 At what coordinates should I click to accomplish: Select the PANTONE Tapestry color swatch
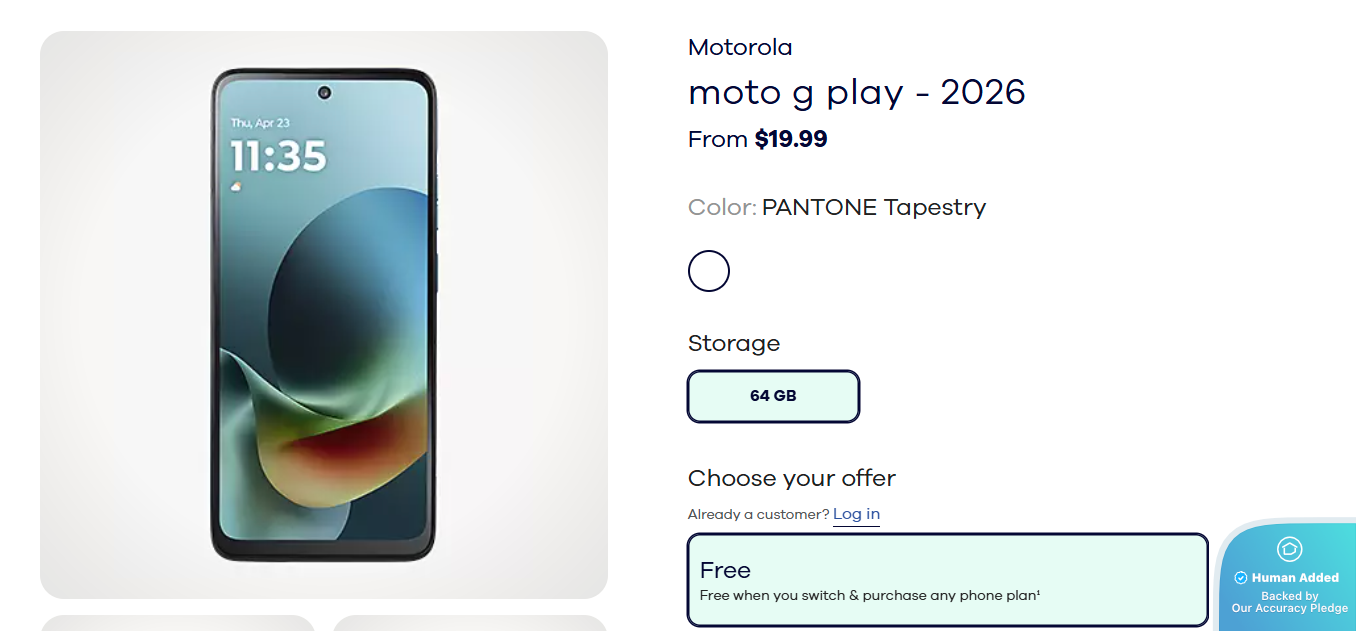pyautogui.click(x=709, y=271)
